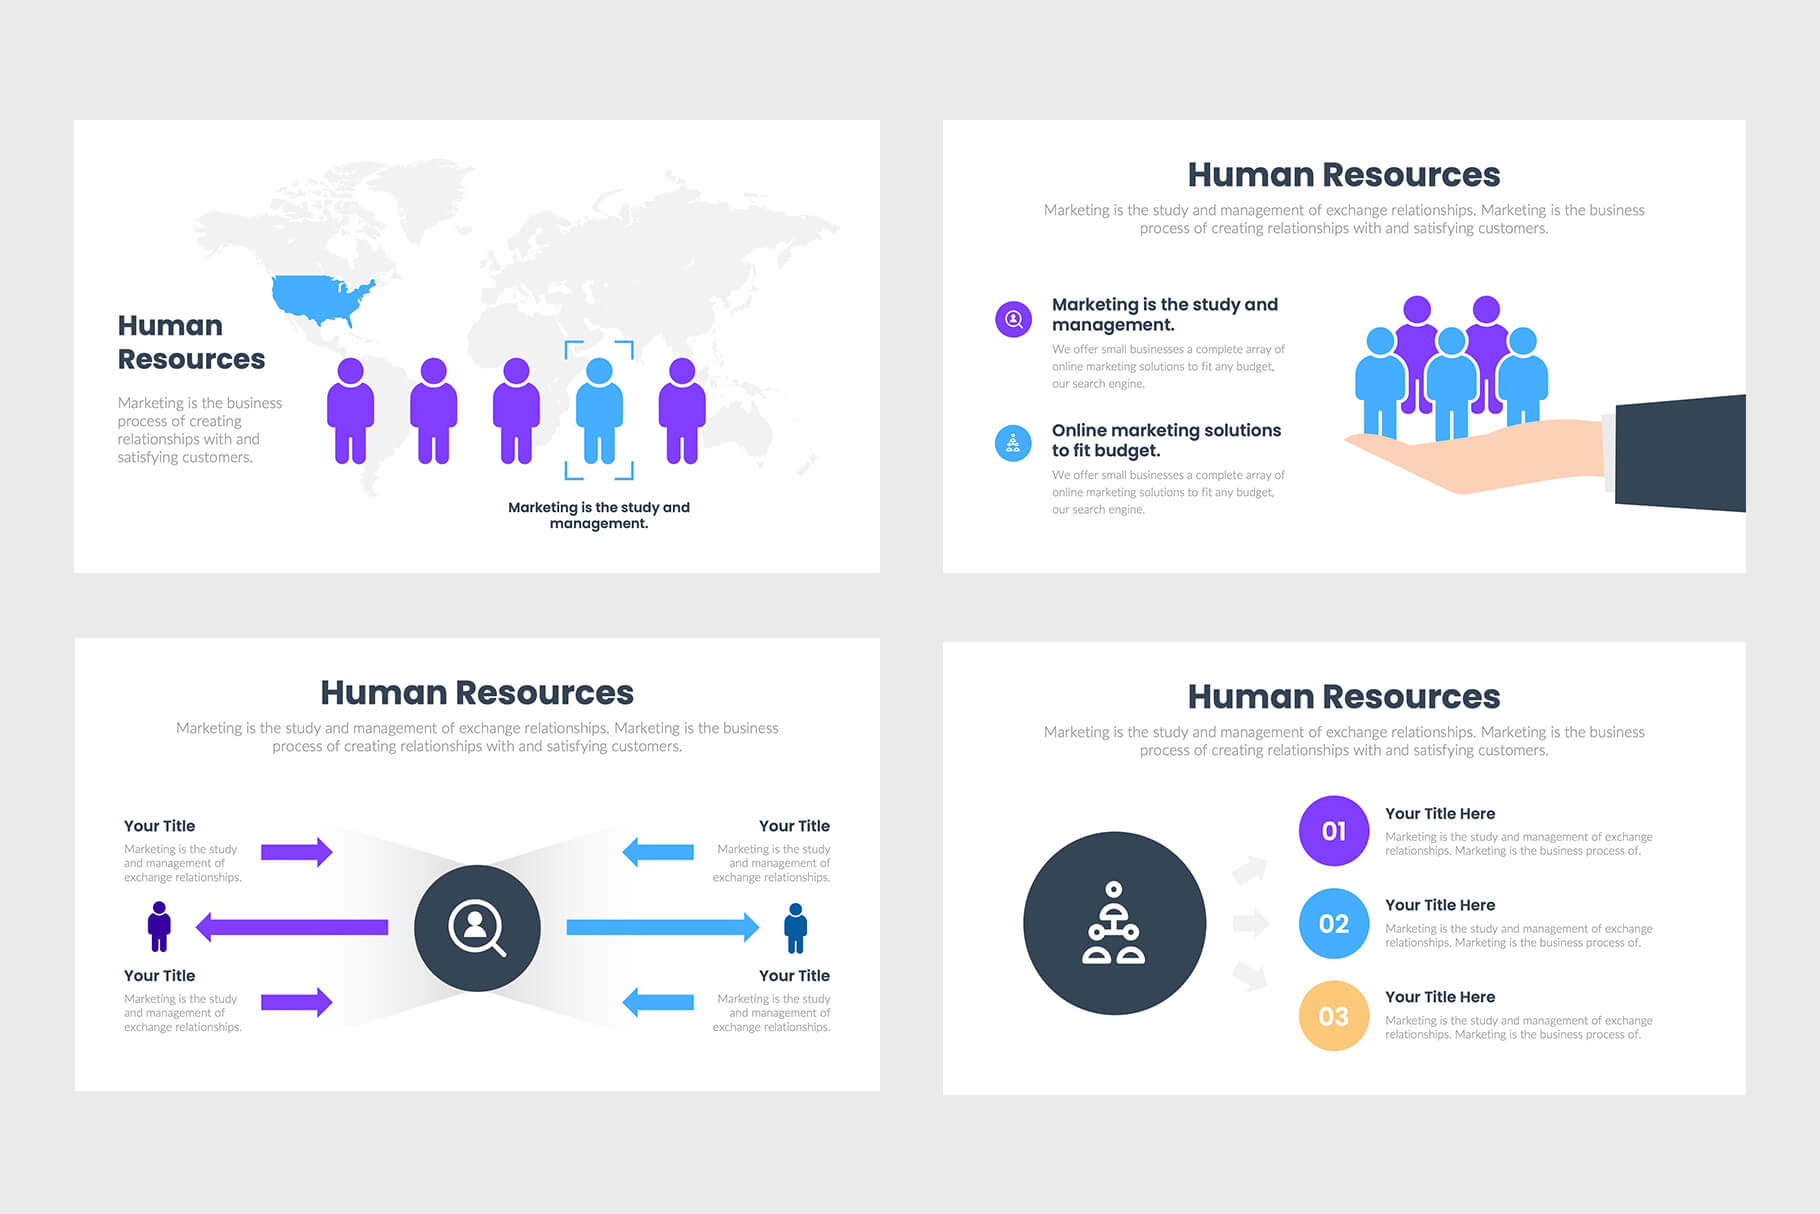The image size is (1820, 1214).
Task: Select the dark magnifier profile circle icon
Action: click(477, 928)
